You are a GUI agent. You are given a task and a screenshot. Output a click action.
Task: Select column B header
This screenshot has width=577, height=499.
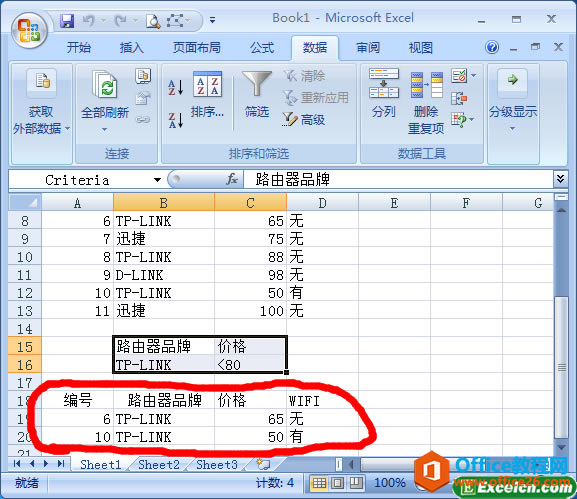164,203
